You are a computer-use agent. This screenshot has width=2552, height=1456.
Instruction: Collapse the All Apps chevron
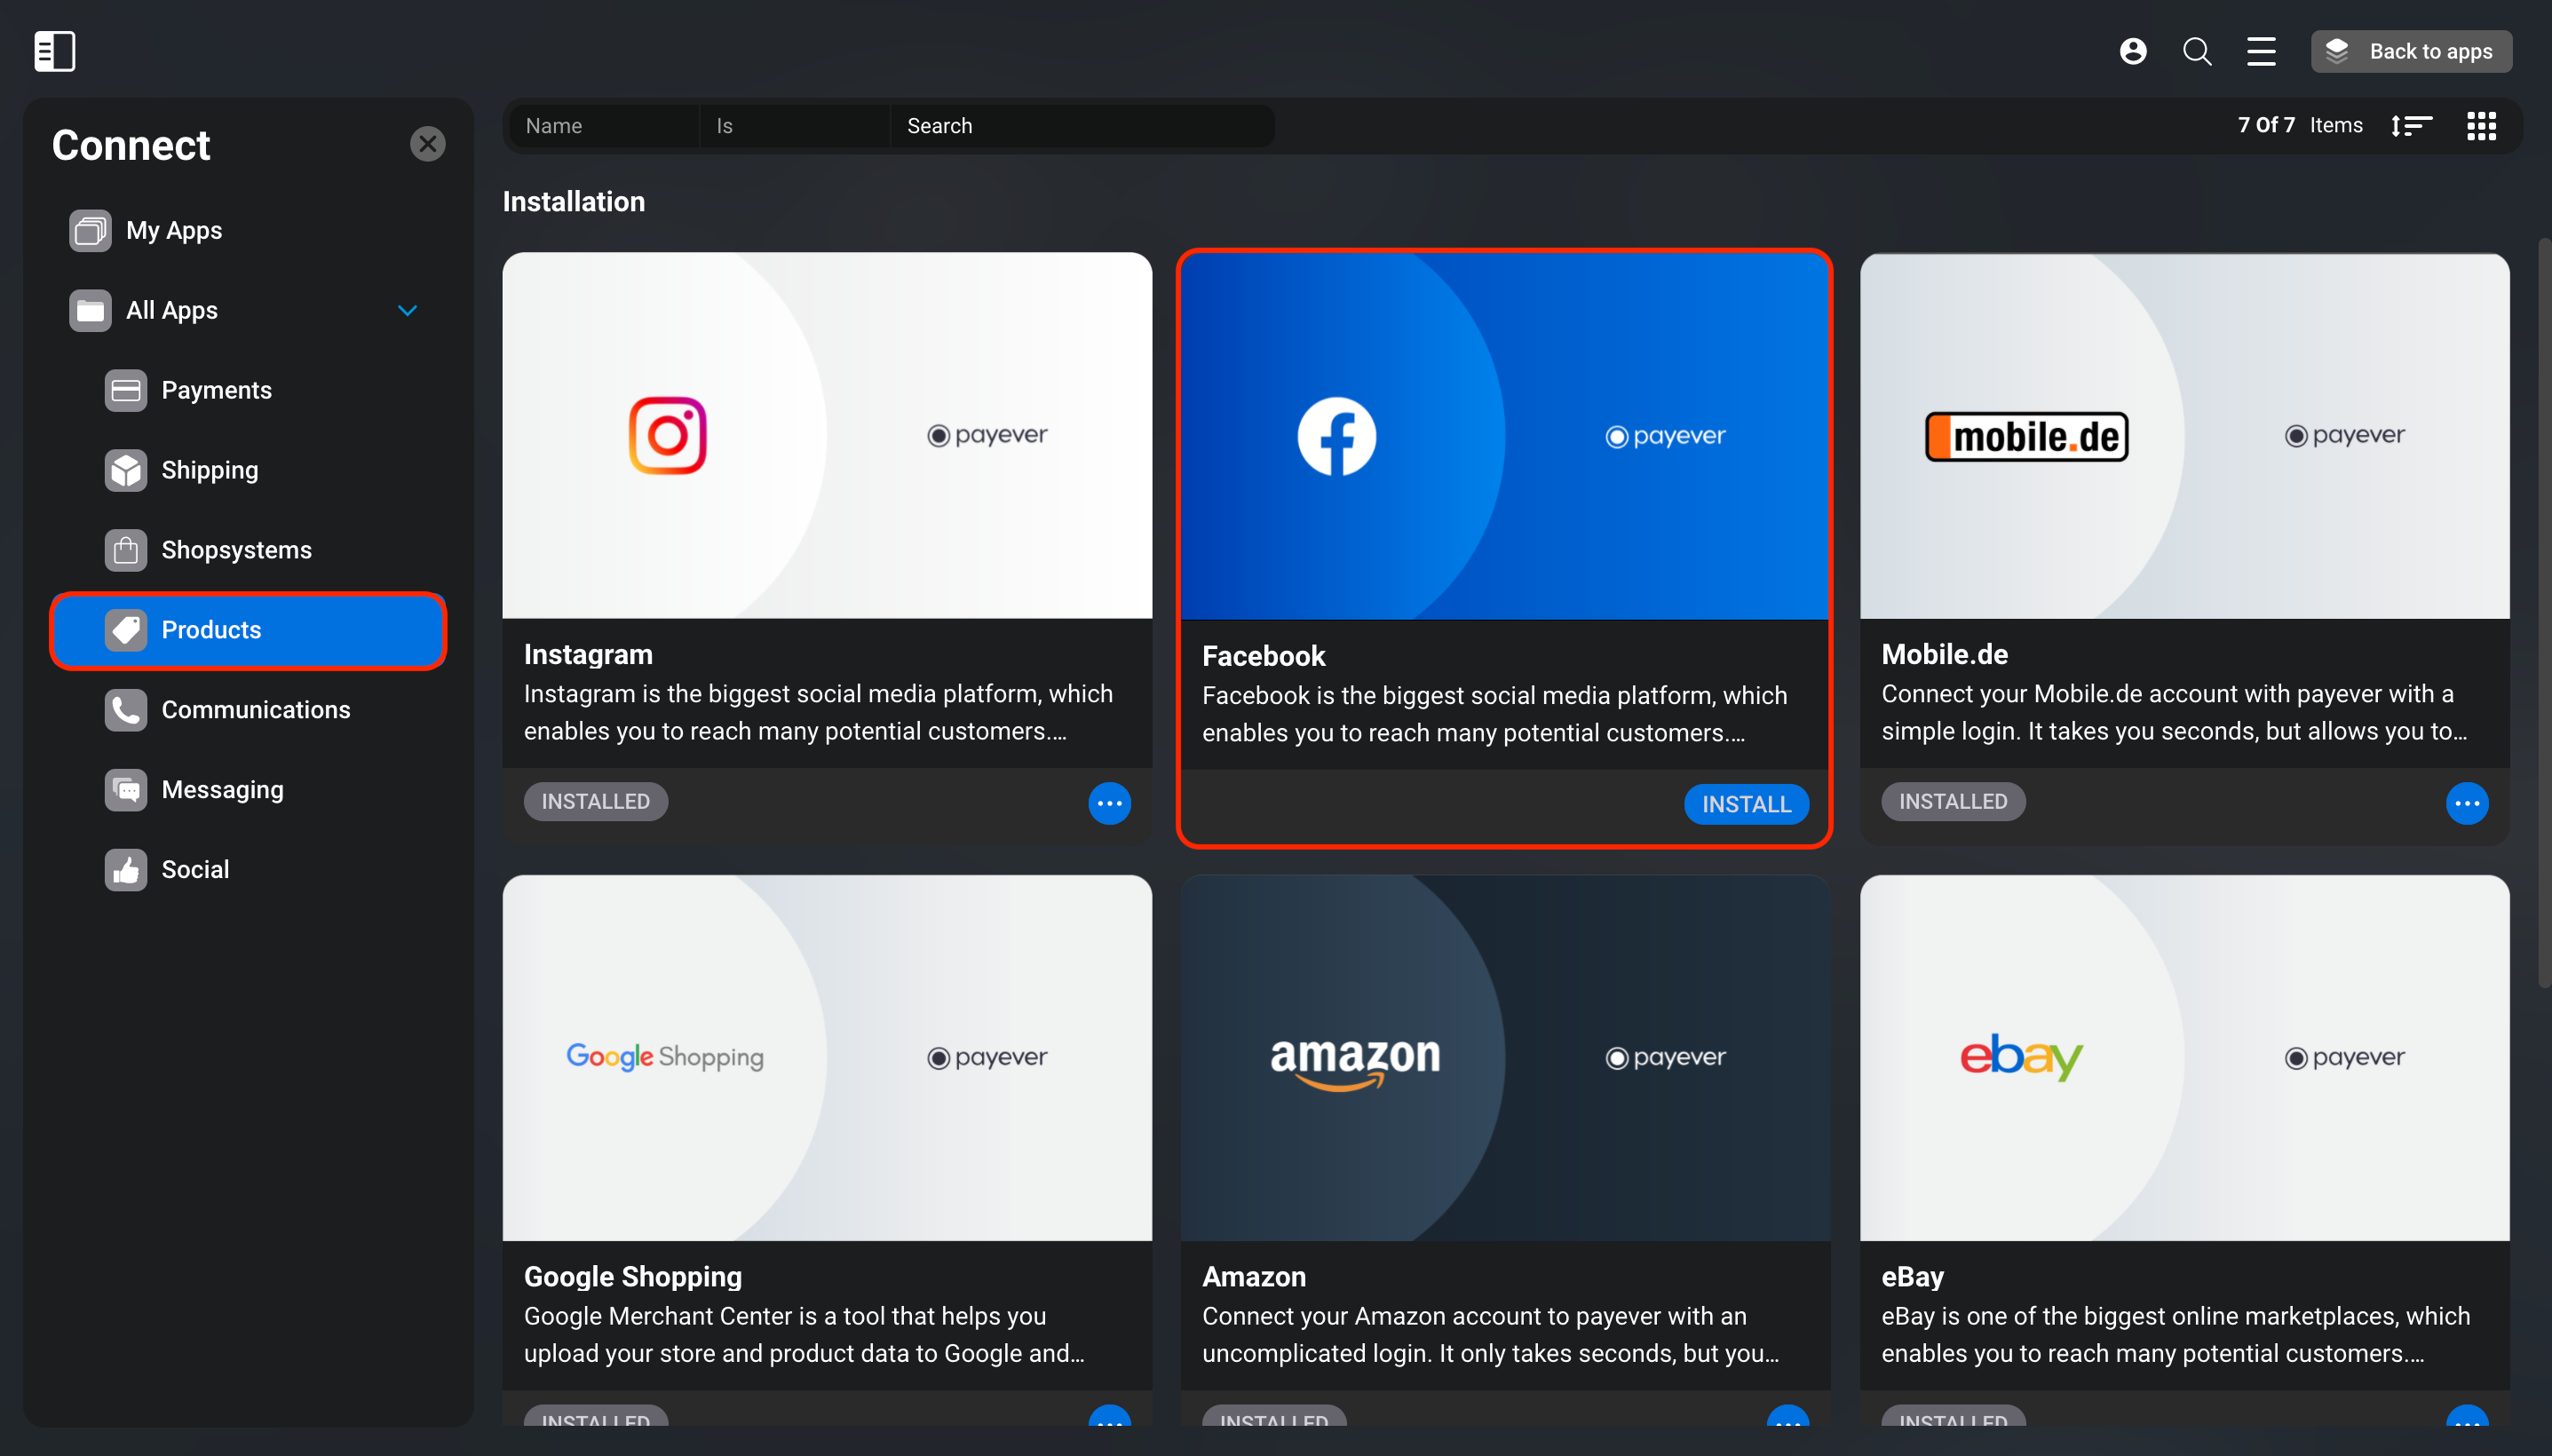tap(407, 310)
